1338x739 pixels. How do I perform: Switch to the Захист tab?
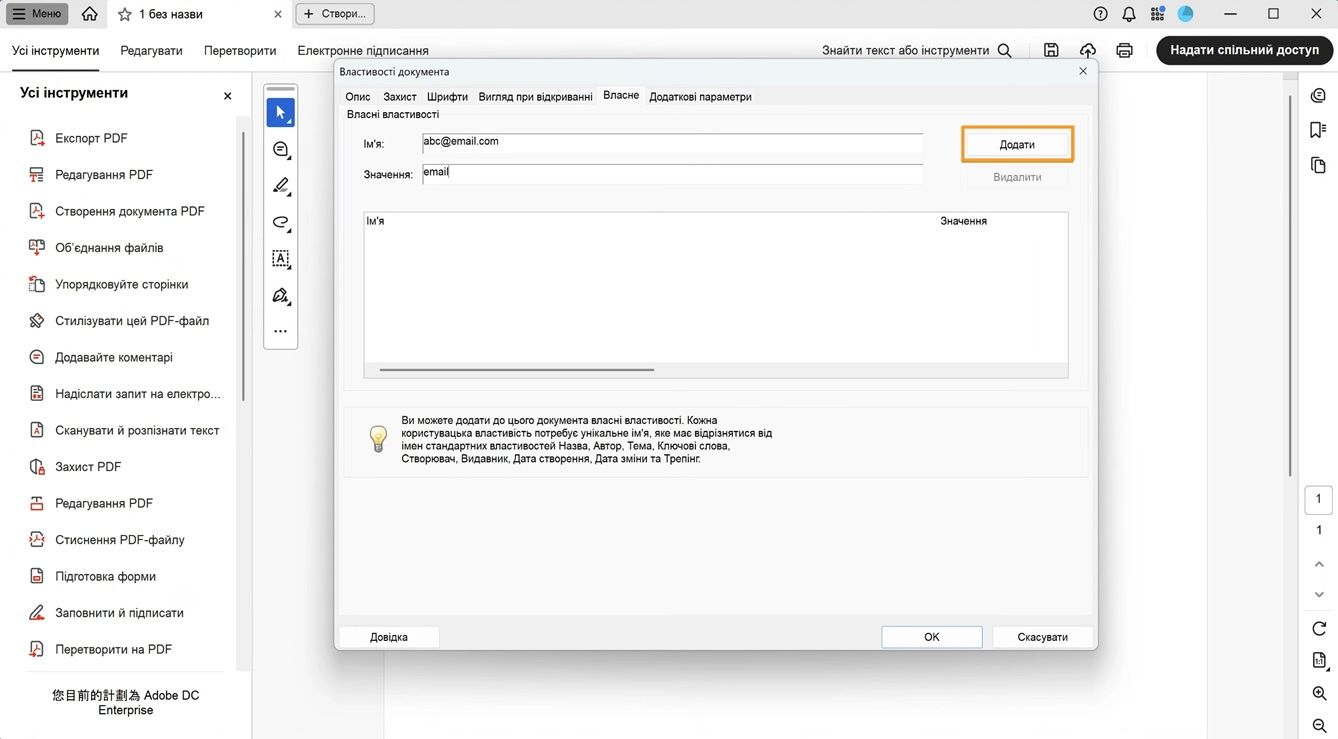(x=400, y=97)
